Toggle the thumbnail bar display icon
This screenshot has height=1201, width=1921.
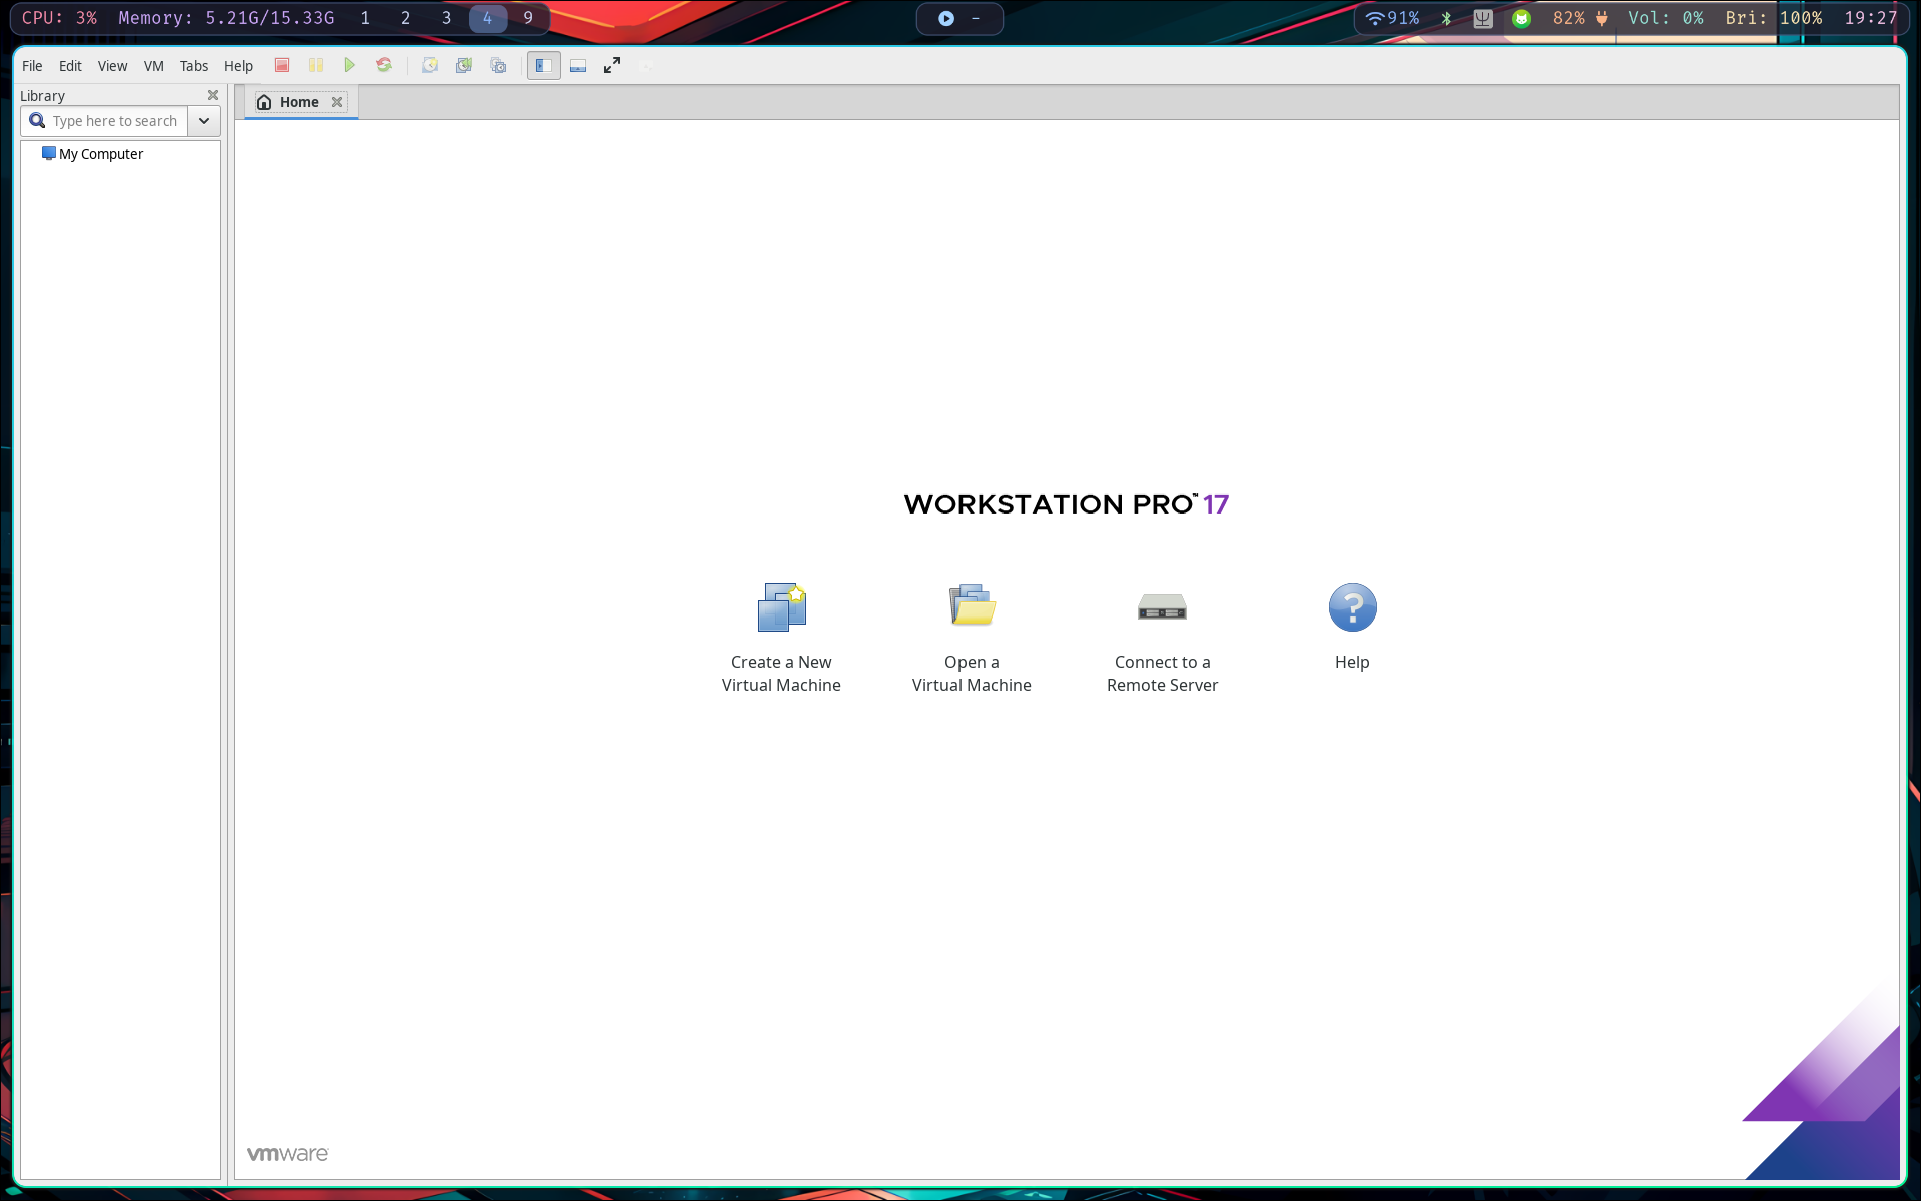coord(577,65)
